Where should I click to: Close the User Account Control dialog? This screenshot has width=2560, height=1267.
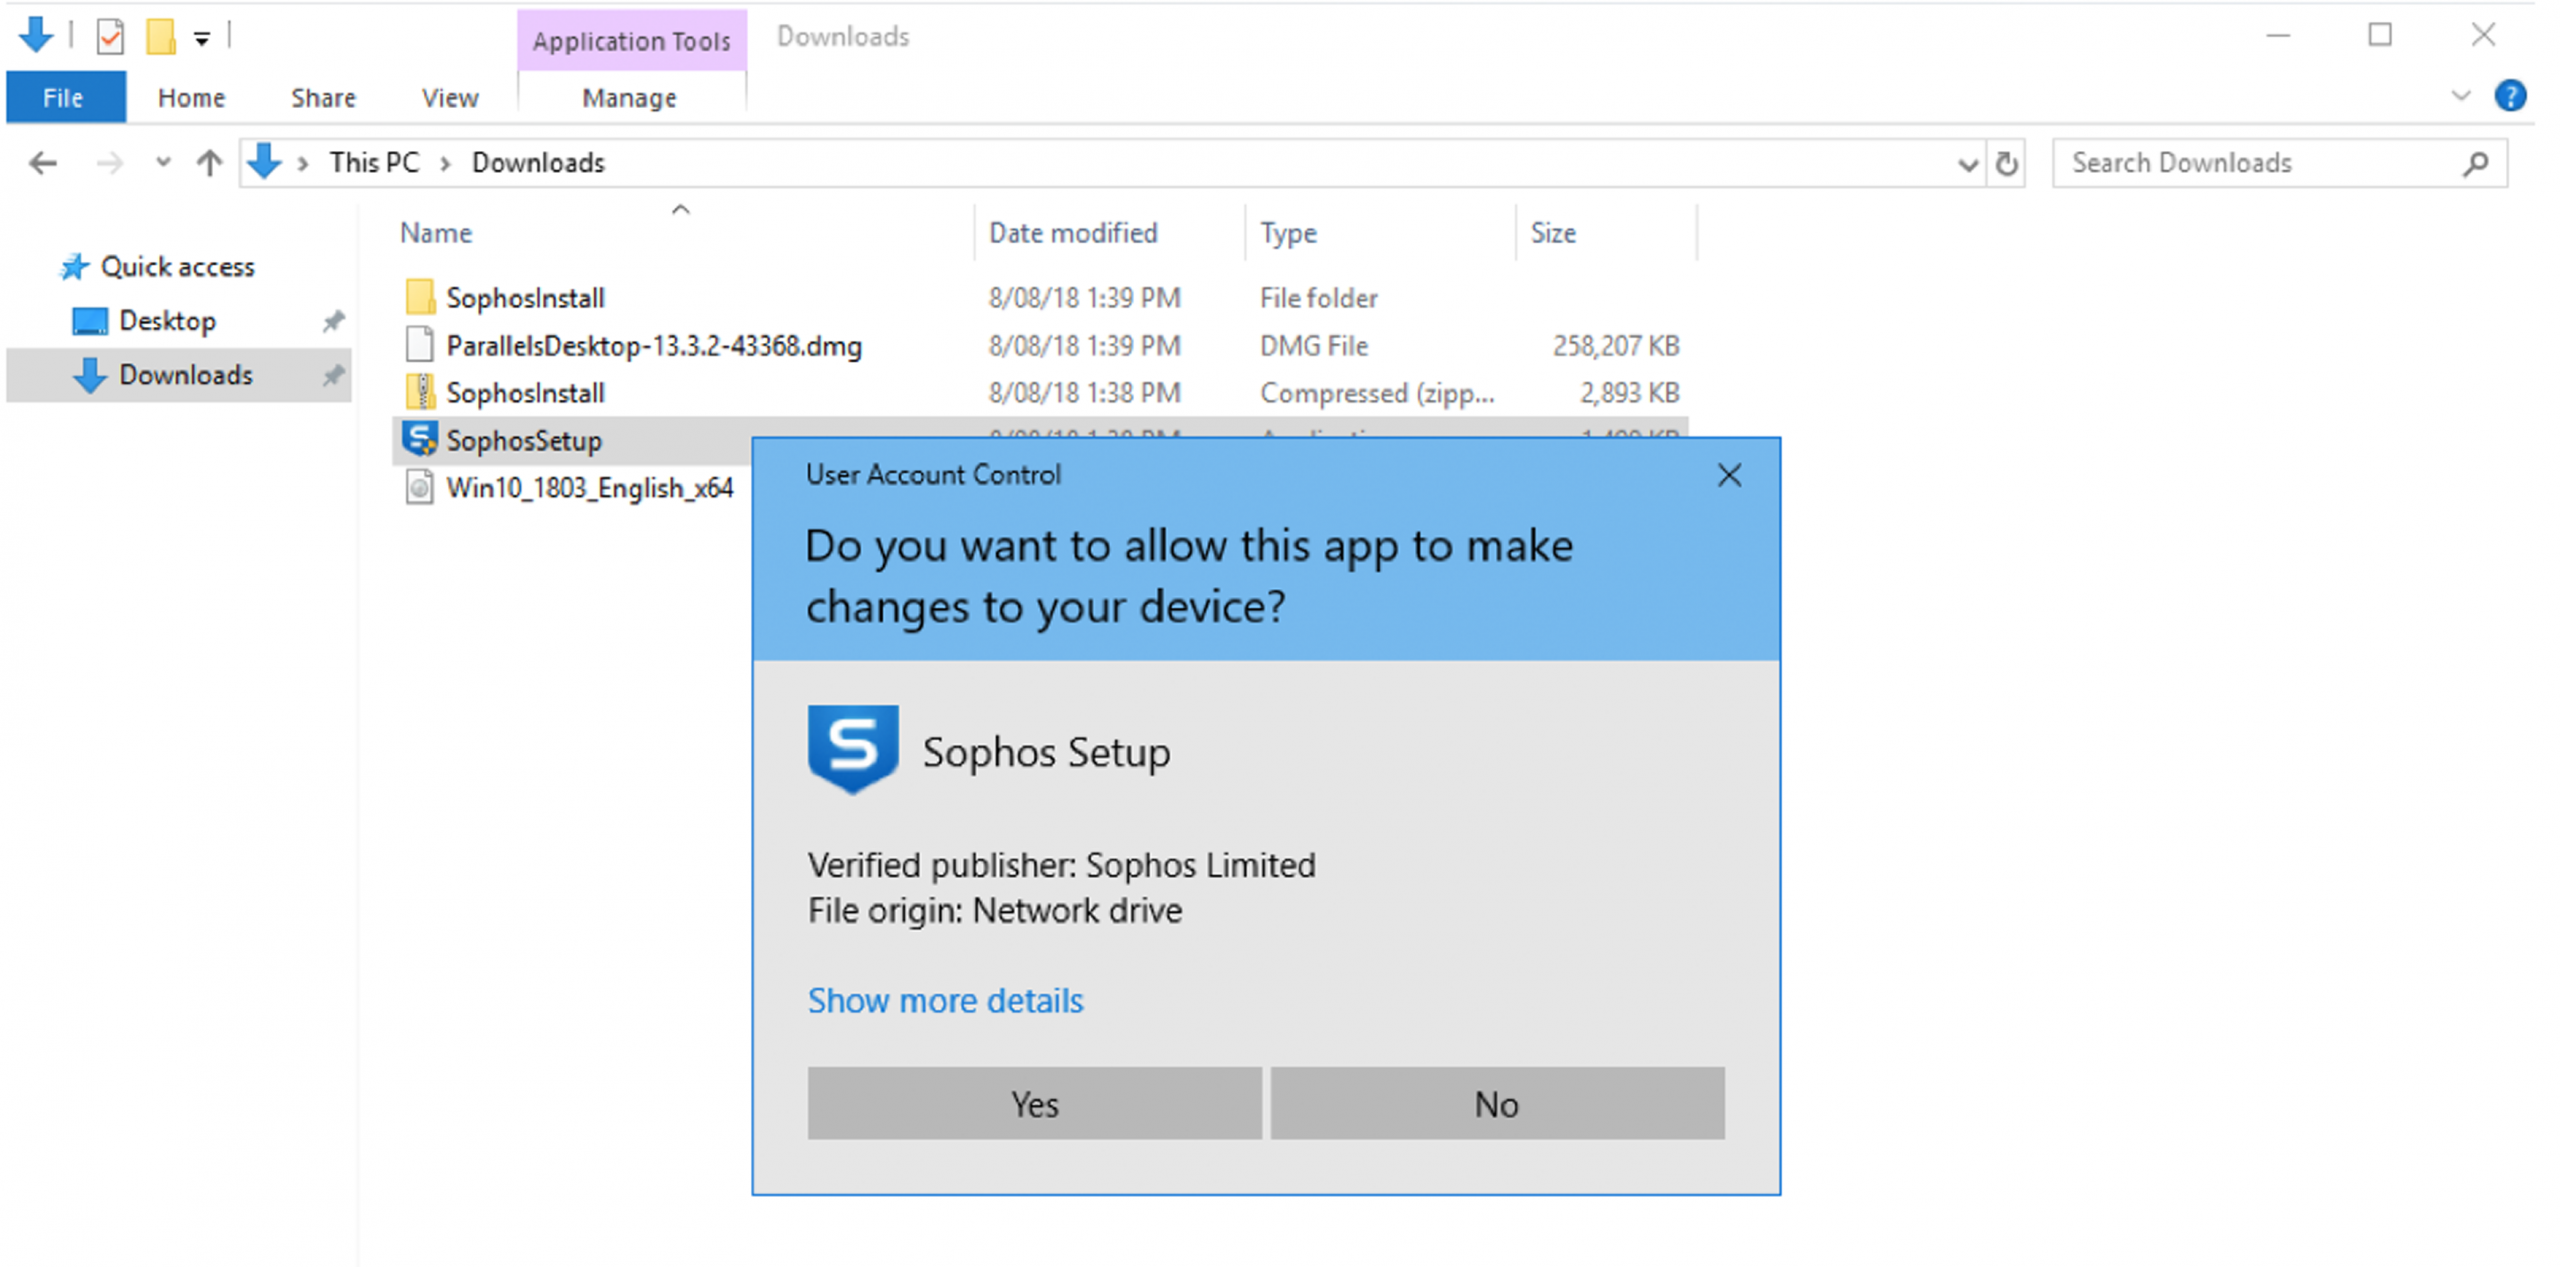pos(1730,475)
